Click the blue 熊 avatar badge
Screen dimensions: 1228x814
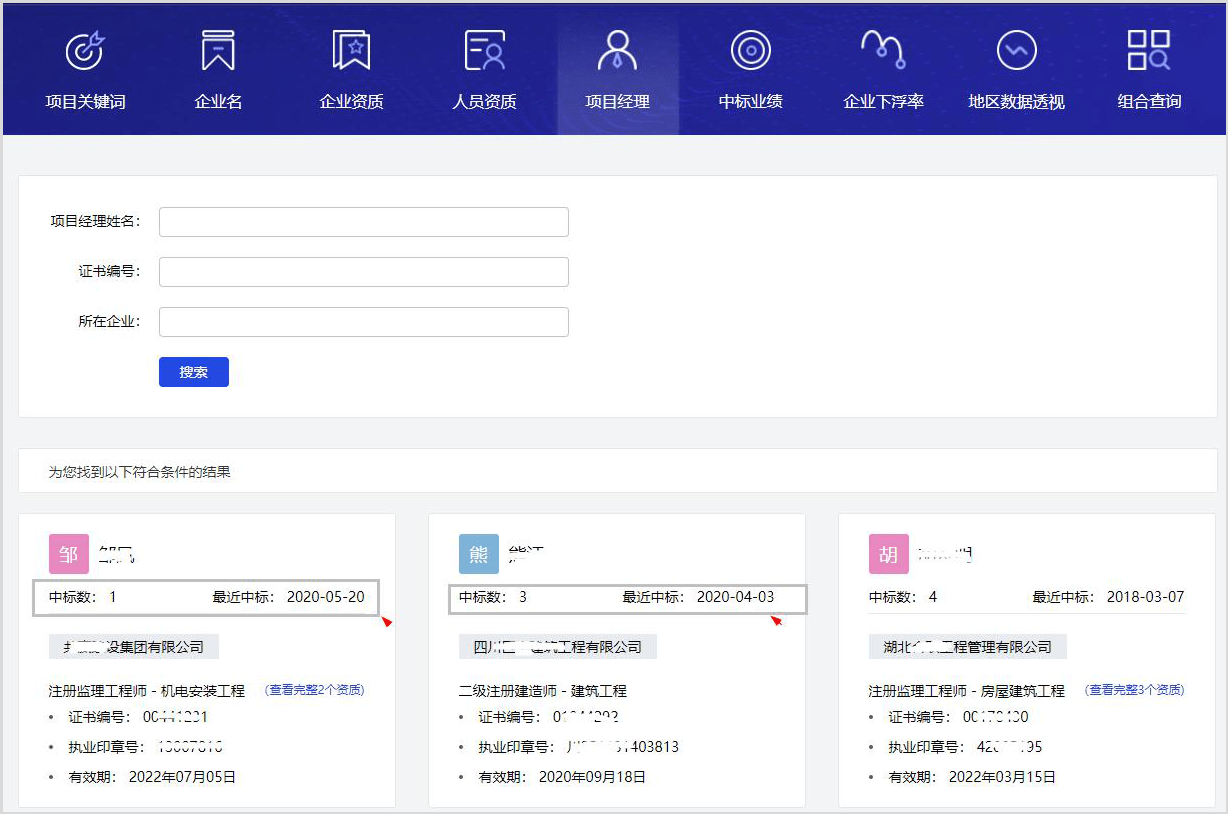point(478,554)
